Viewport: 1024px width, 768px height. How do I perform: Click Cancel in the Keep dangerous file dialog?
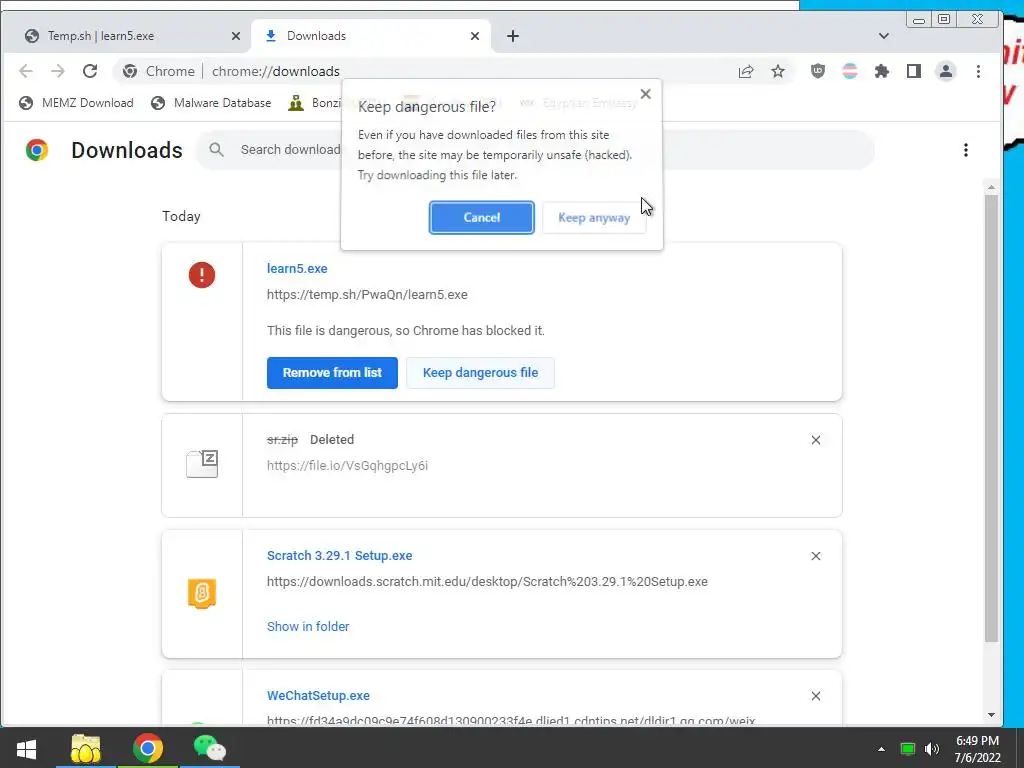tap(481, 217)
